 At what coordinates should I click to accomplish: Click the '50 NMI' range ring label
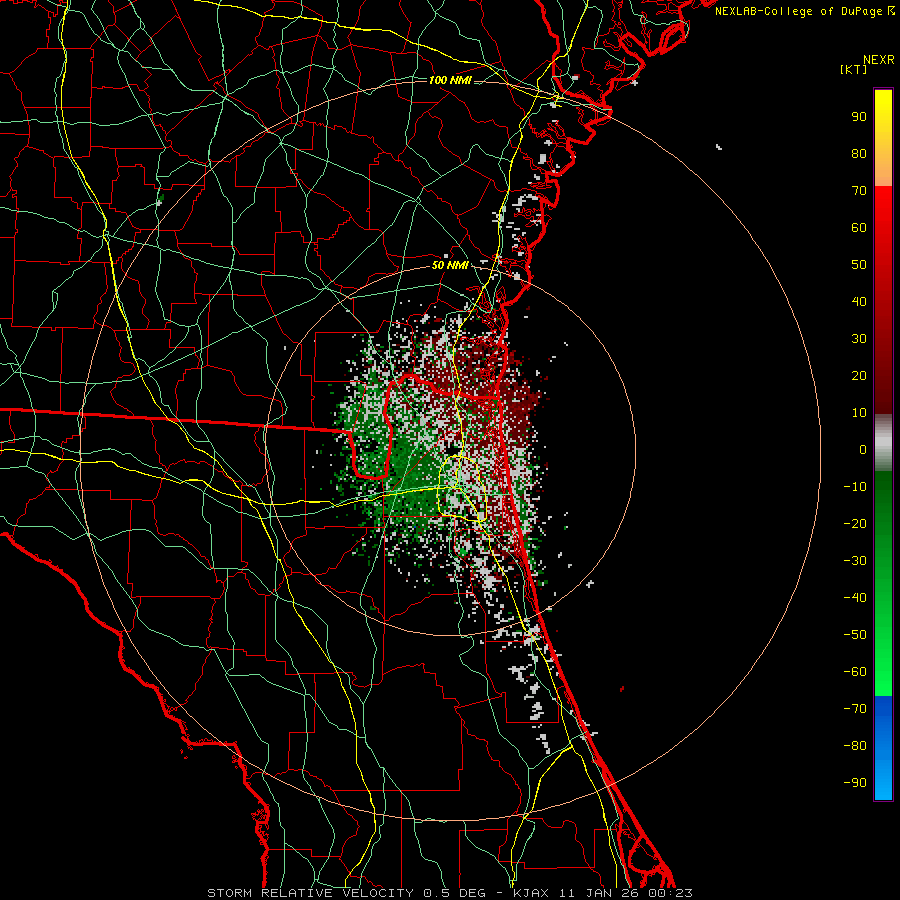[x=450, y=265]
